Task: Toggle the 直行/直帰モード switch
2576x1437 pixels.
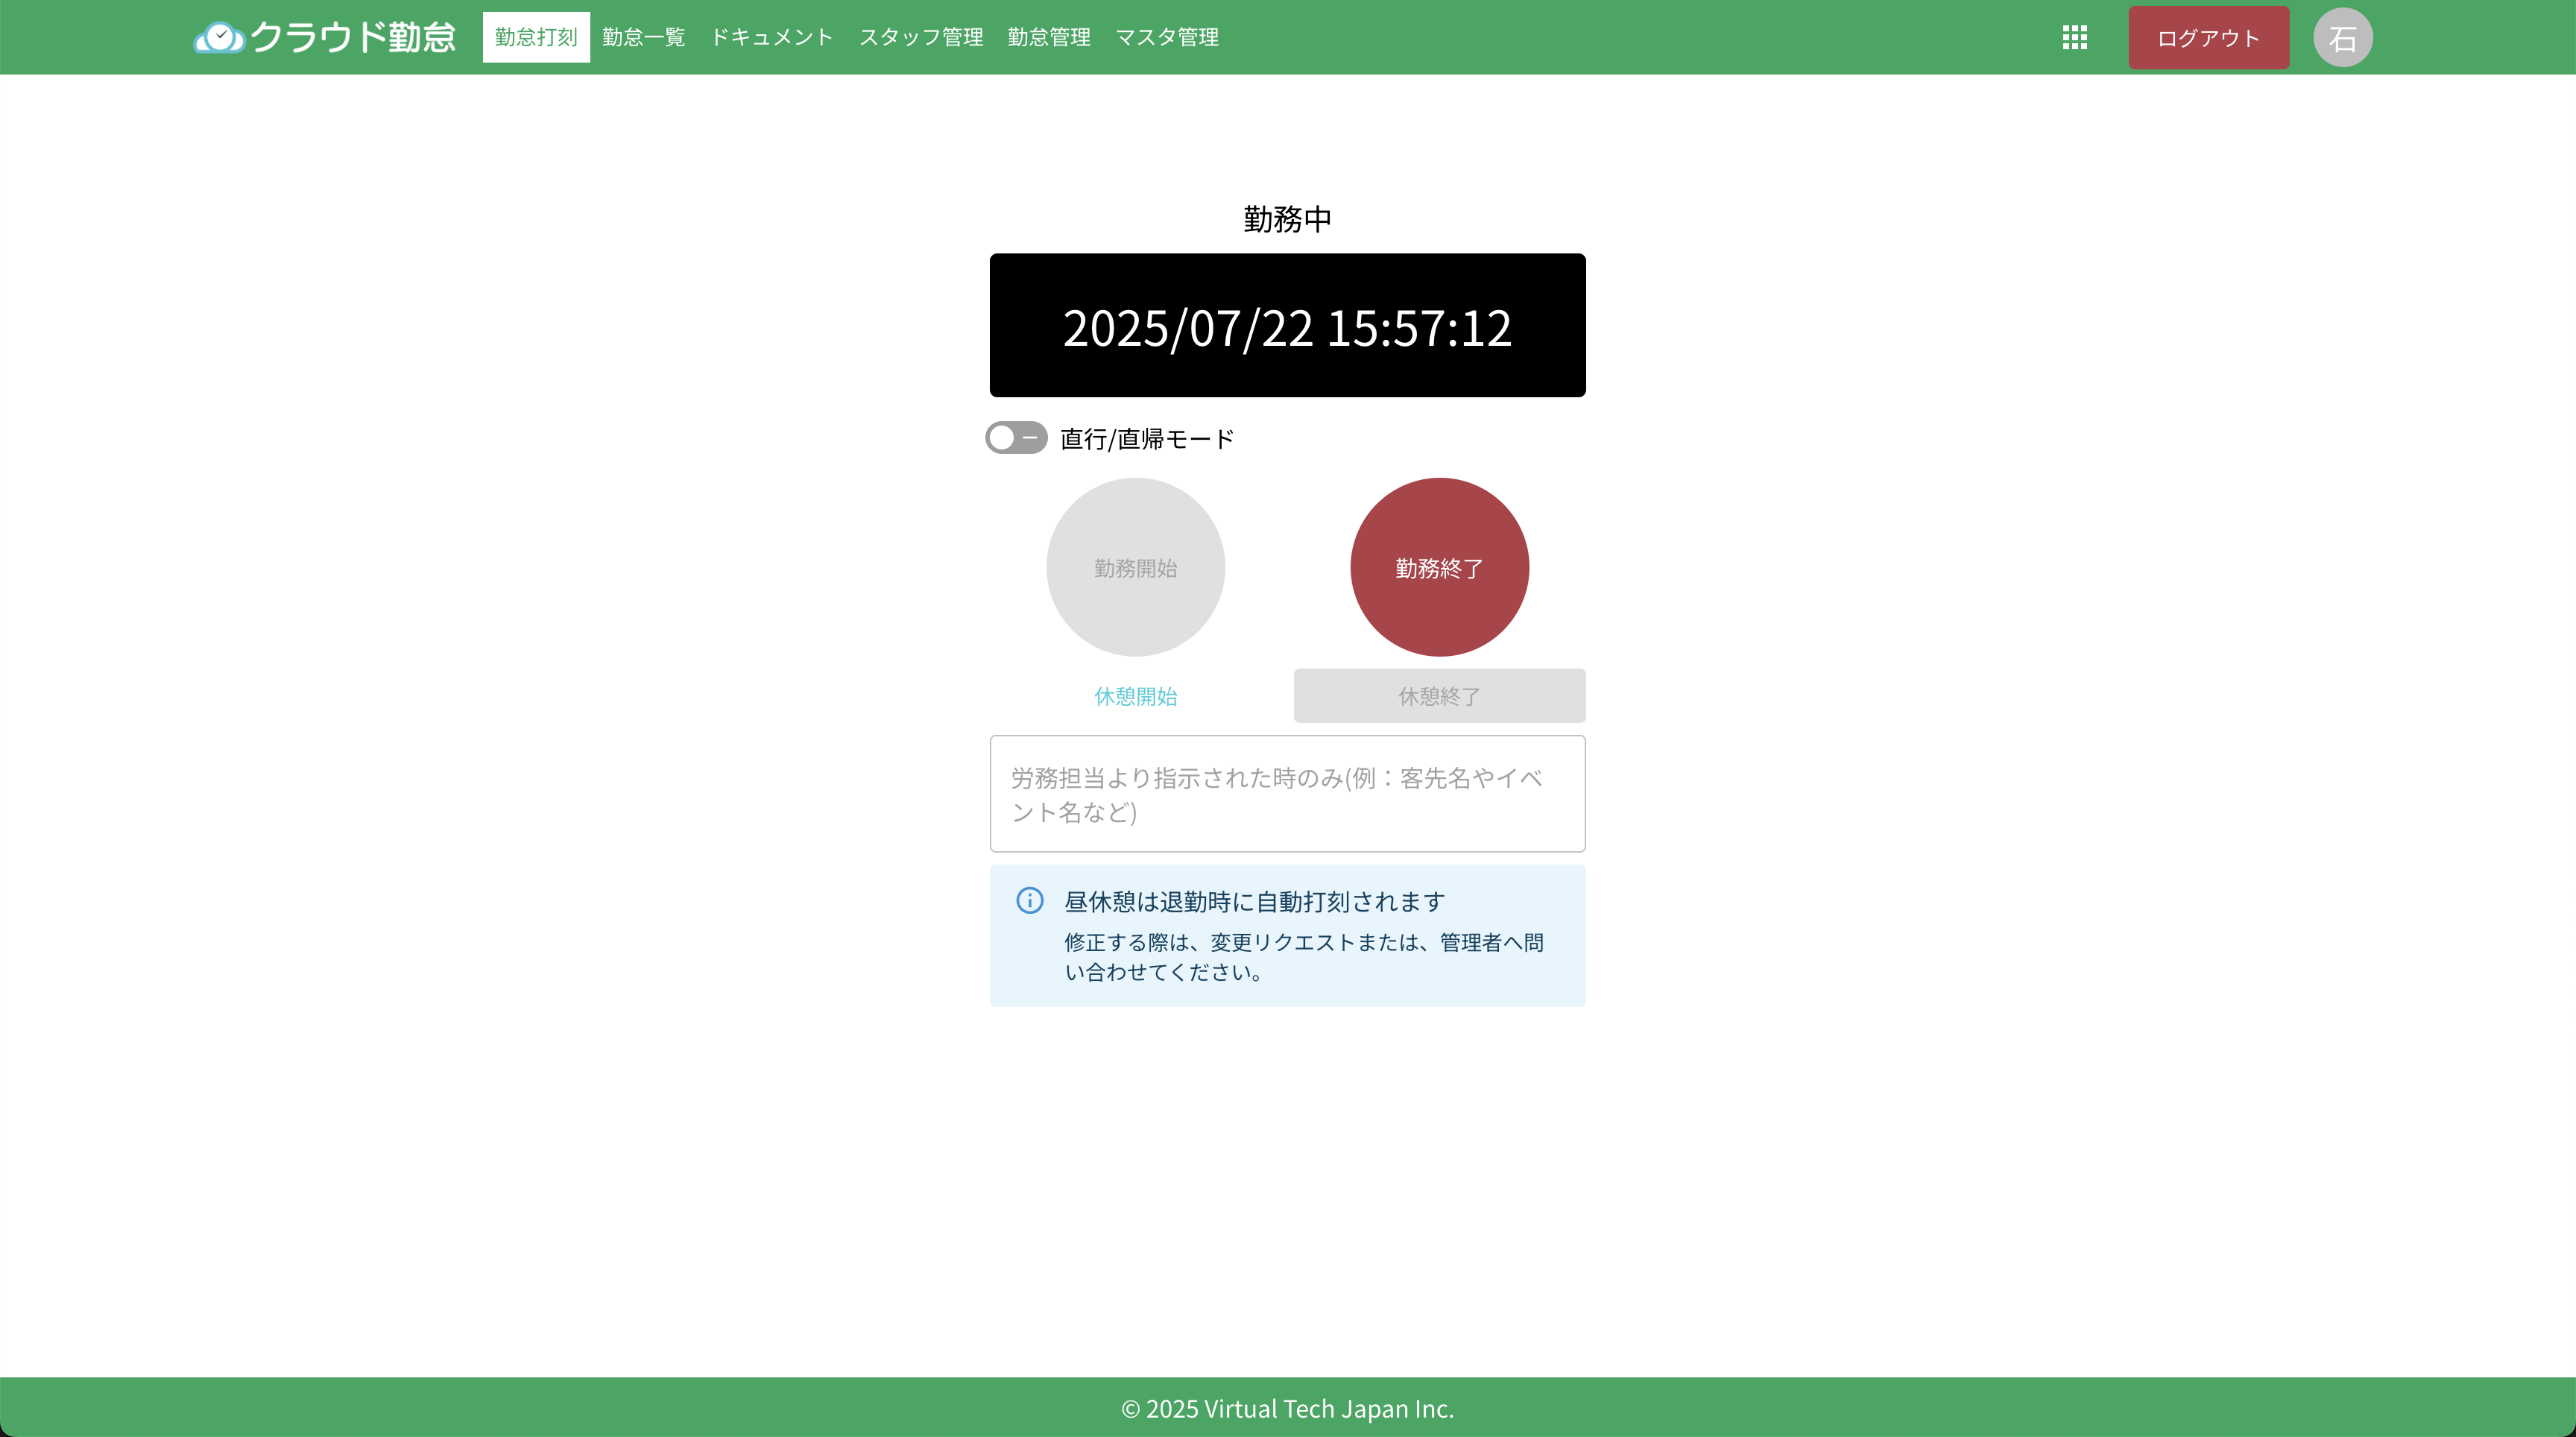Action: pyautogui.click(x=1016, y=438)
